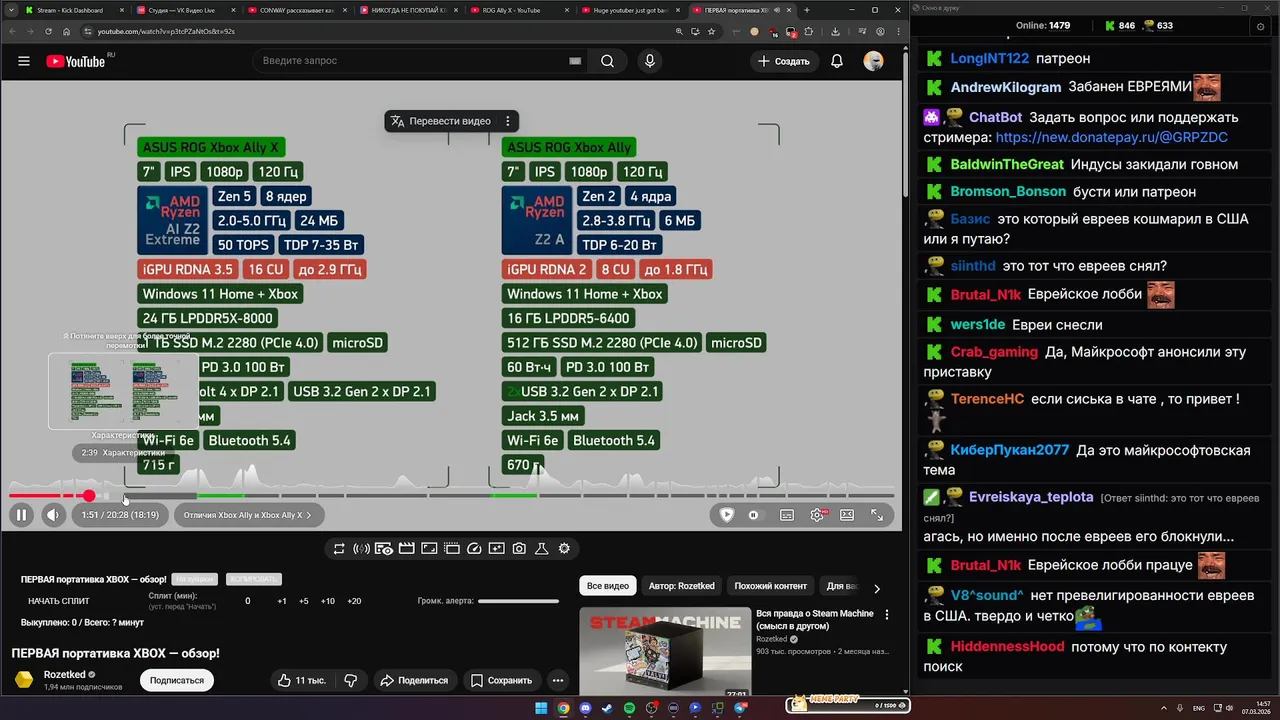Screen dimensions: 1280x720
Task: Open the Создать create button
Action: click(x=783, y=61)
